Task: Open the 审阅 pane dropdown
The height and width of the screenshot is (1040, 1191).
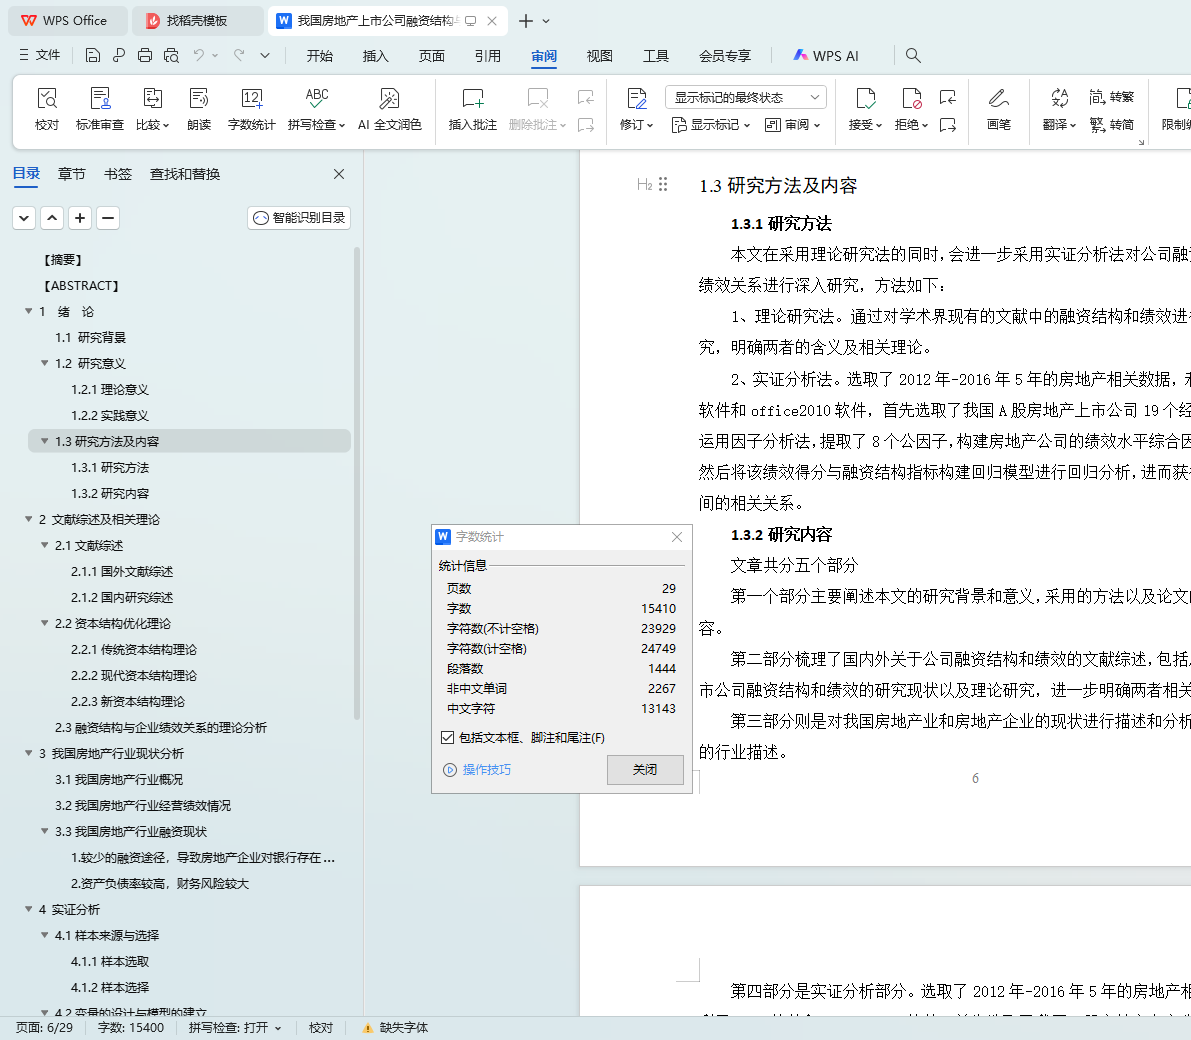Action: pos(792,125)
